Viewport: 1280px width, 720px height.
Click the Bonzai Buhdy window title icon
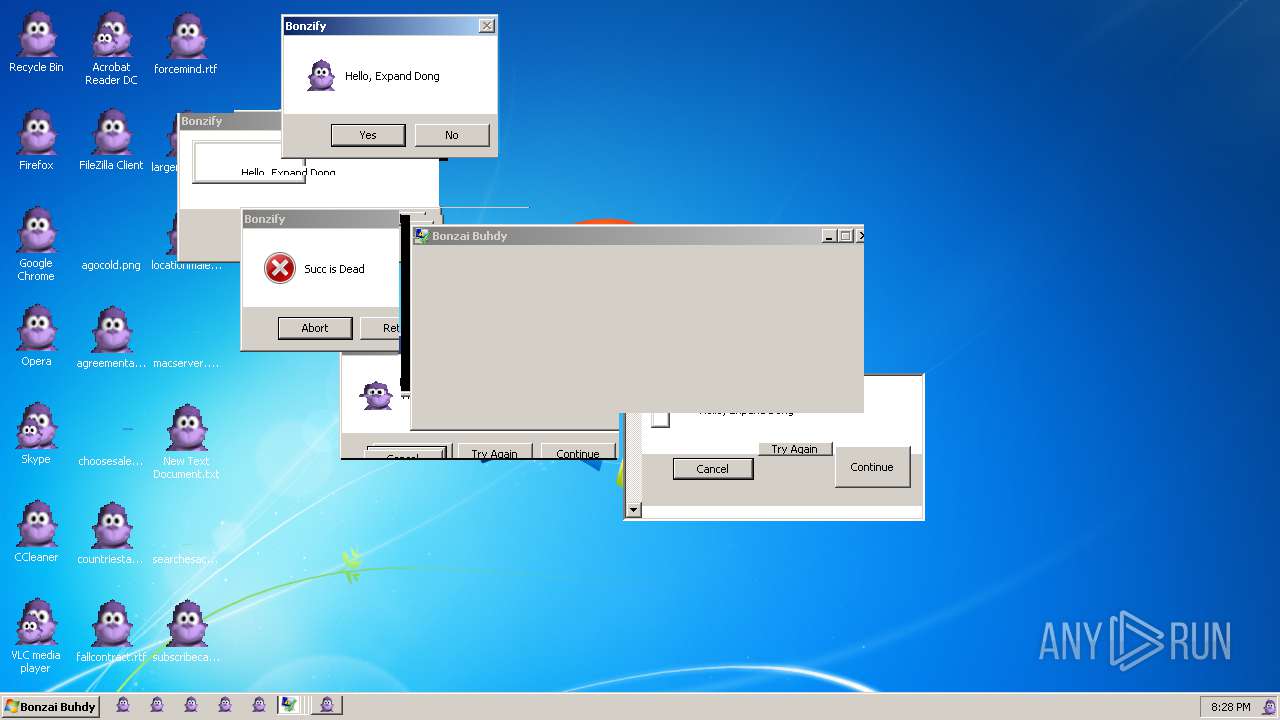[422, 236]
